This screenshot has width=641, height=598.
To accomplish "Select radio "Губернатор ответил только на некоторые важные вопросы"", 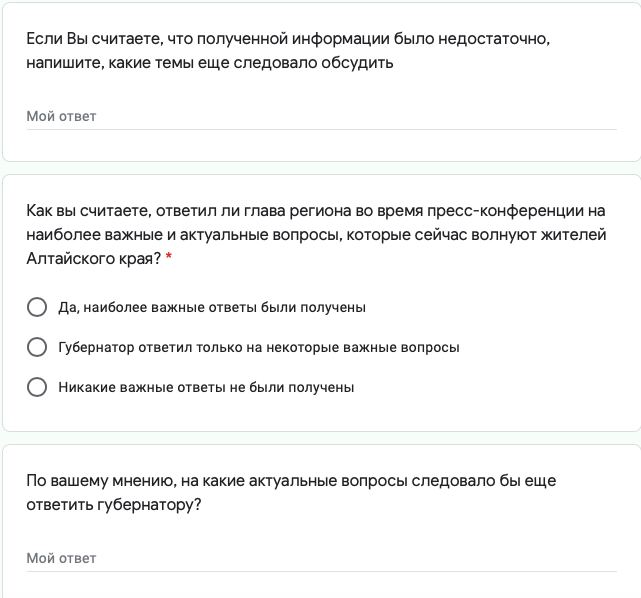I will [37, 347].
